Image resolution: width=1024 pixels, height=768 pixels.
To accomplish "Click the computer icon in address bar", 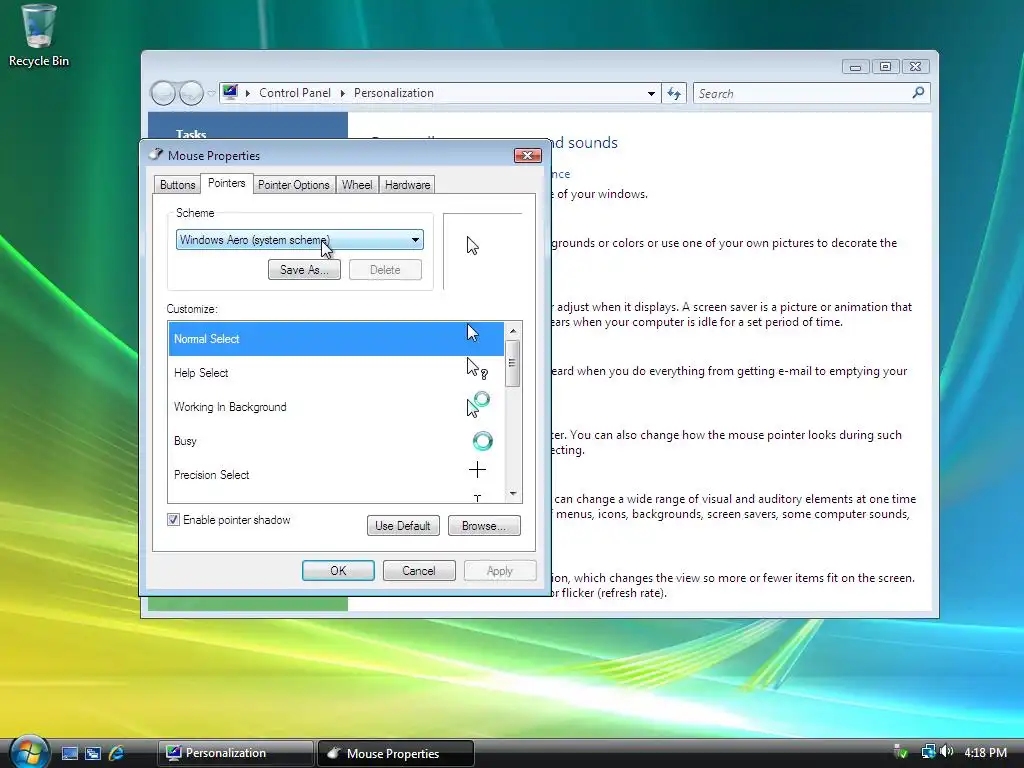I will click(x=230, y=92).
